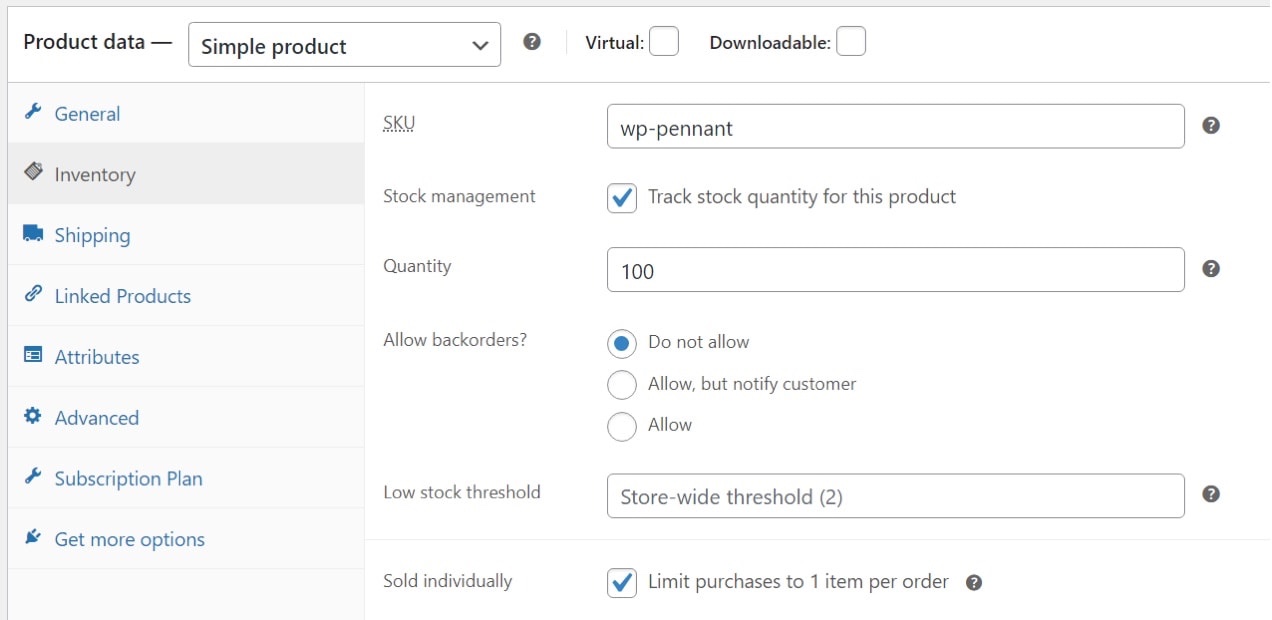Show the Sold individually help tooltip
The image size is (1272, 620).
point(974,583)
